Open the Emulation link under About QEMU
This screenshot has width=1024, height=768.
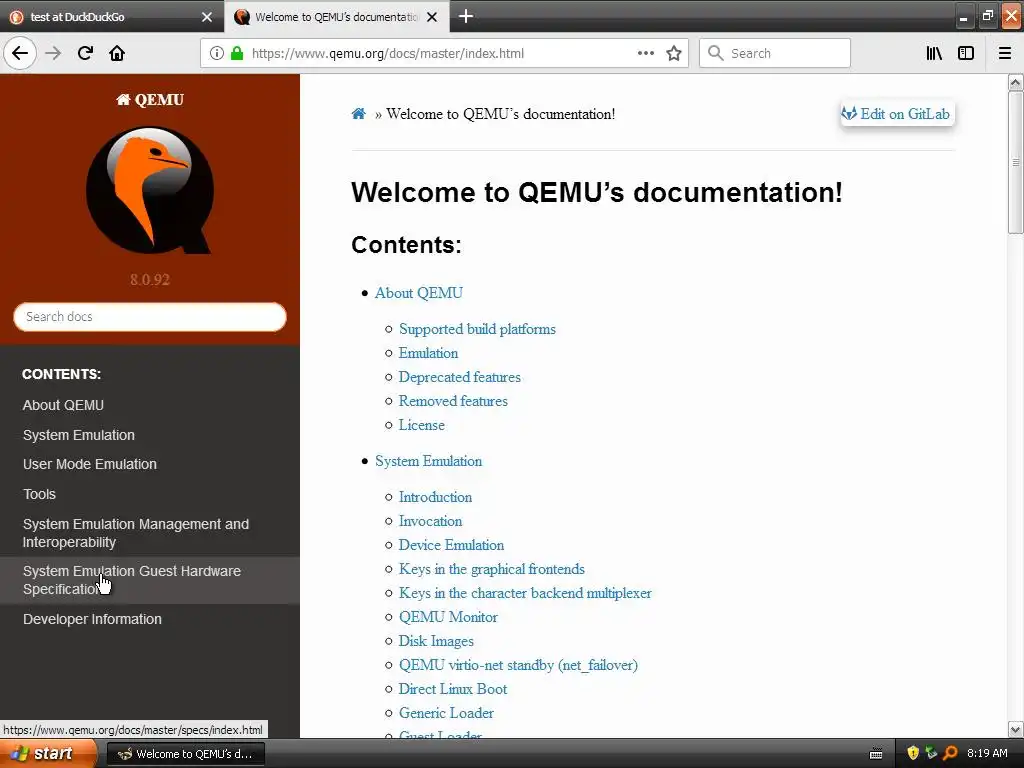click(428, 353)
